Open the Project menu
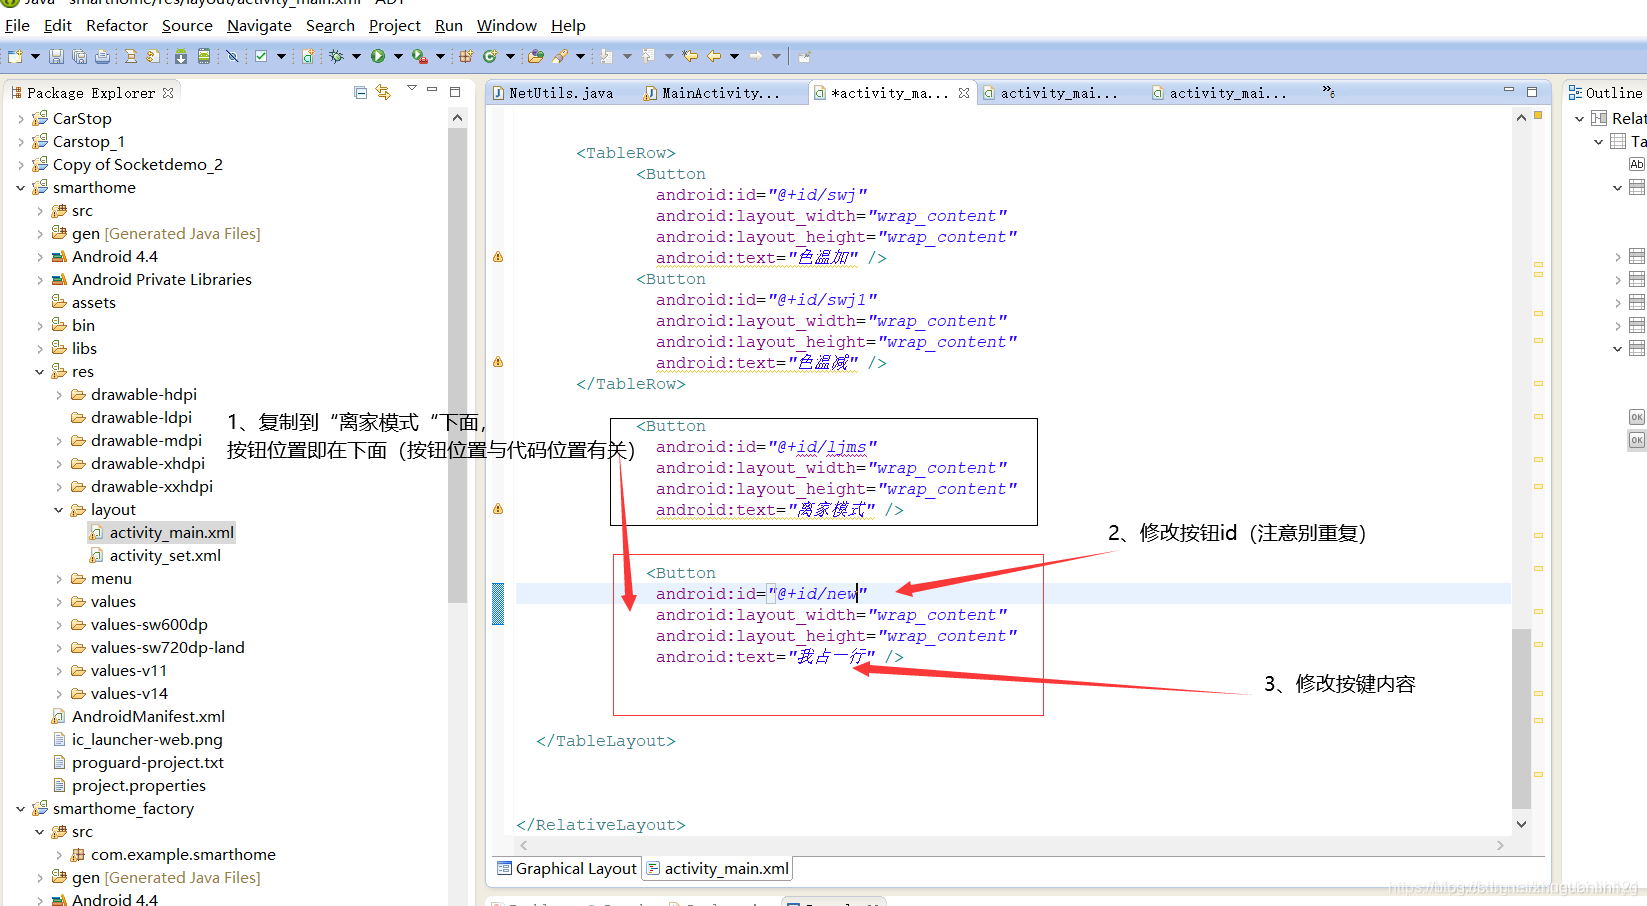The image size is (1647, 906). pos(395,25)
